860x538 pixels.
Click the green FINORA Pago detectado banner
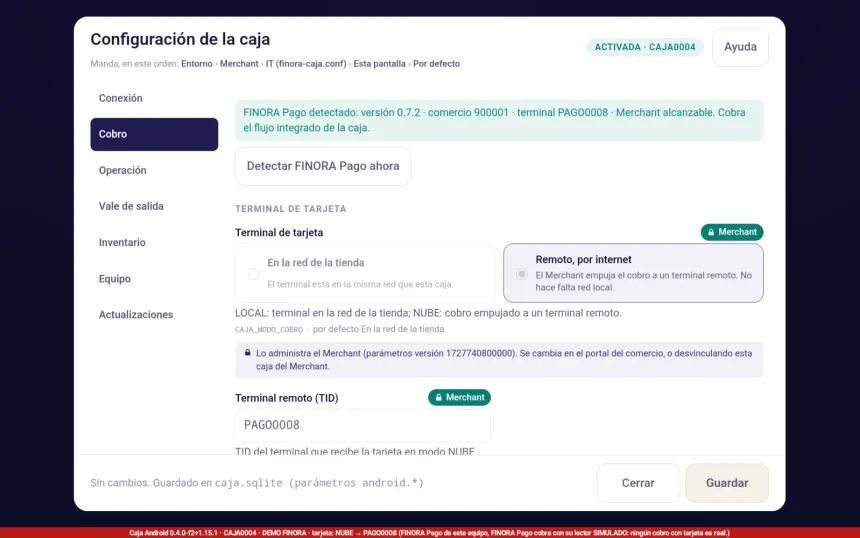click(499, 120)
